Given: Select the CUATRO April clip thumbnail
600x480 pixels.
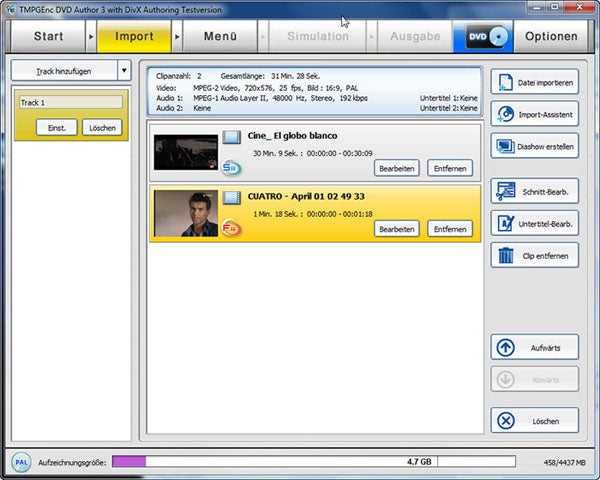Looking at the screenshot, I should click(x=186, y=213).
